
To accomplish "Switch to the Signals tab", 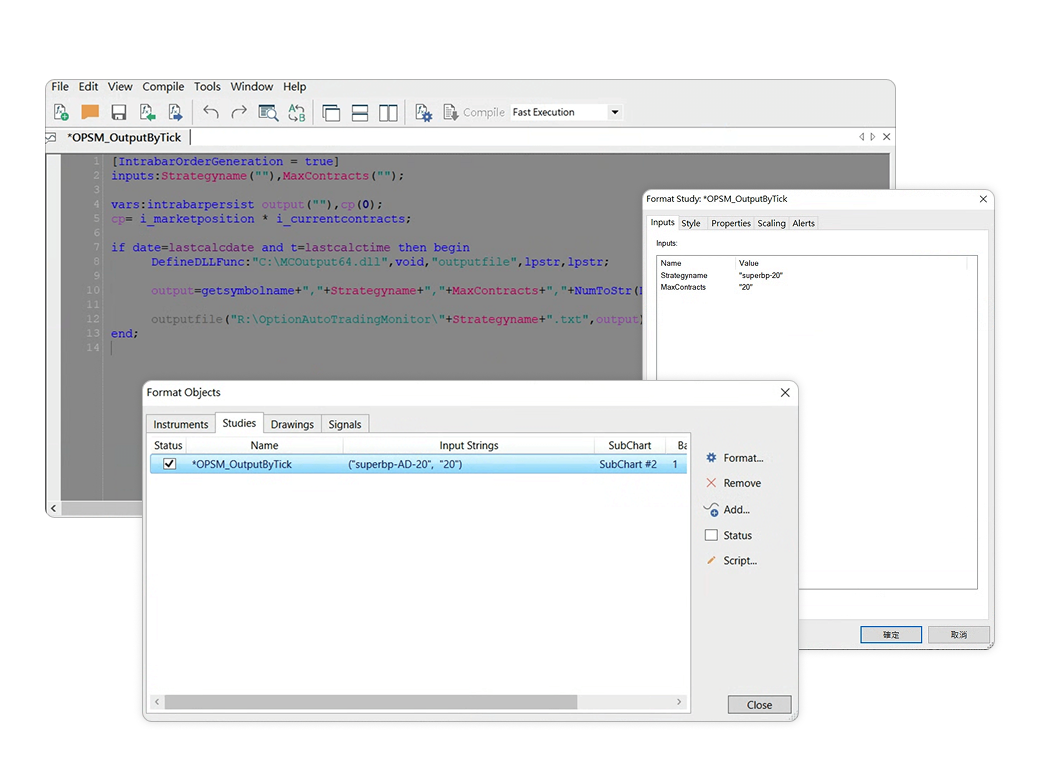I will point(345,424).
